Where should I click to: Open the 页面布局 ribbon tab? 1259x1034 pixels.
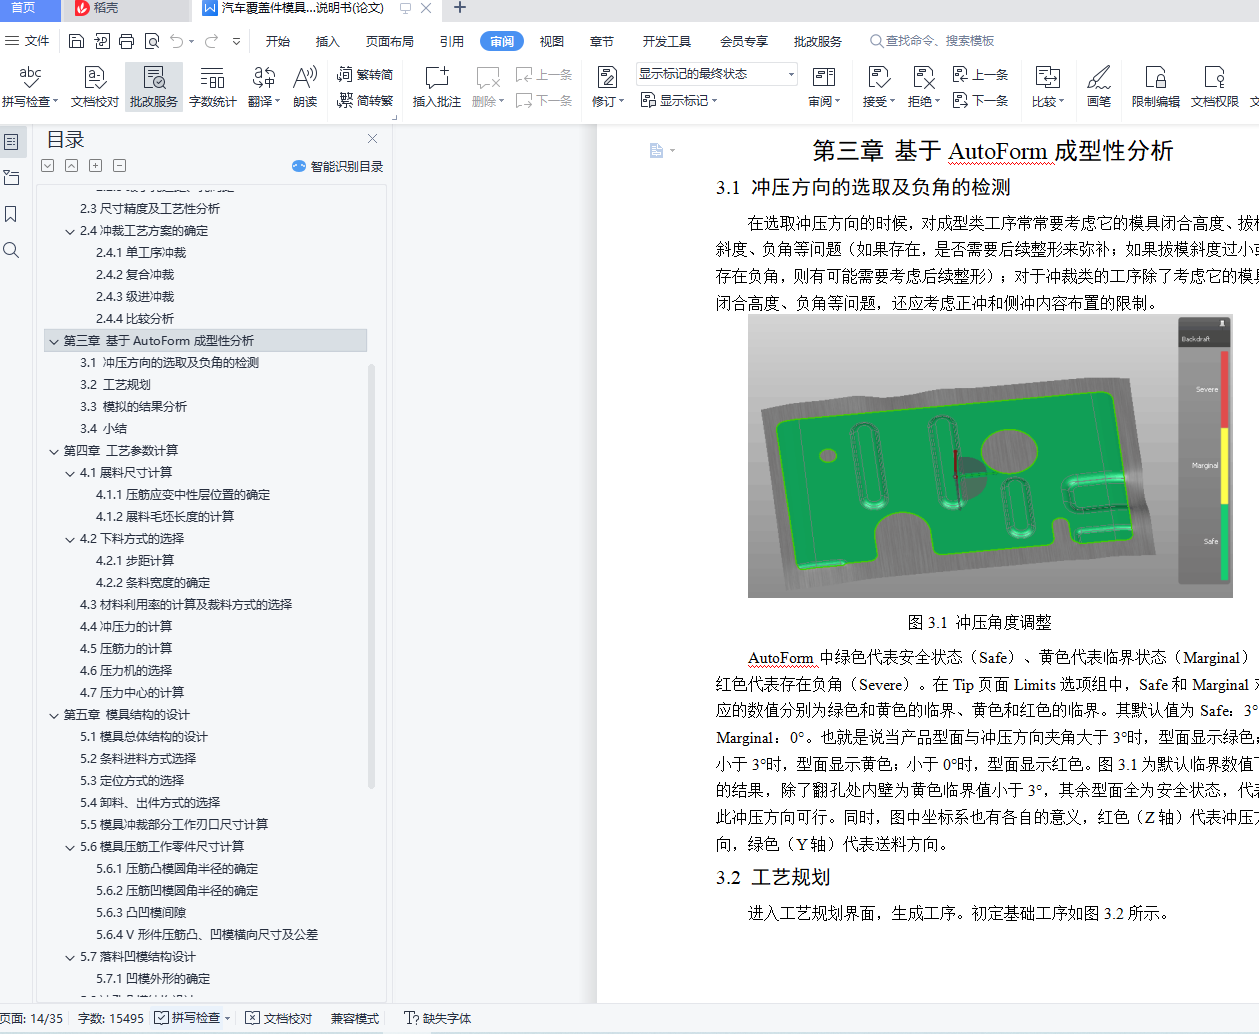pyautogui.click(x=390, y=41)
